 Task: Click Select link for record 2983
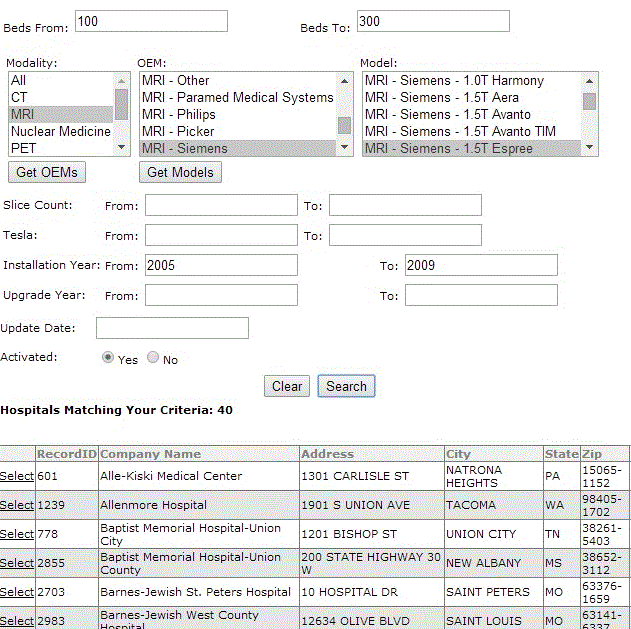17,621
